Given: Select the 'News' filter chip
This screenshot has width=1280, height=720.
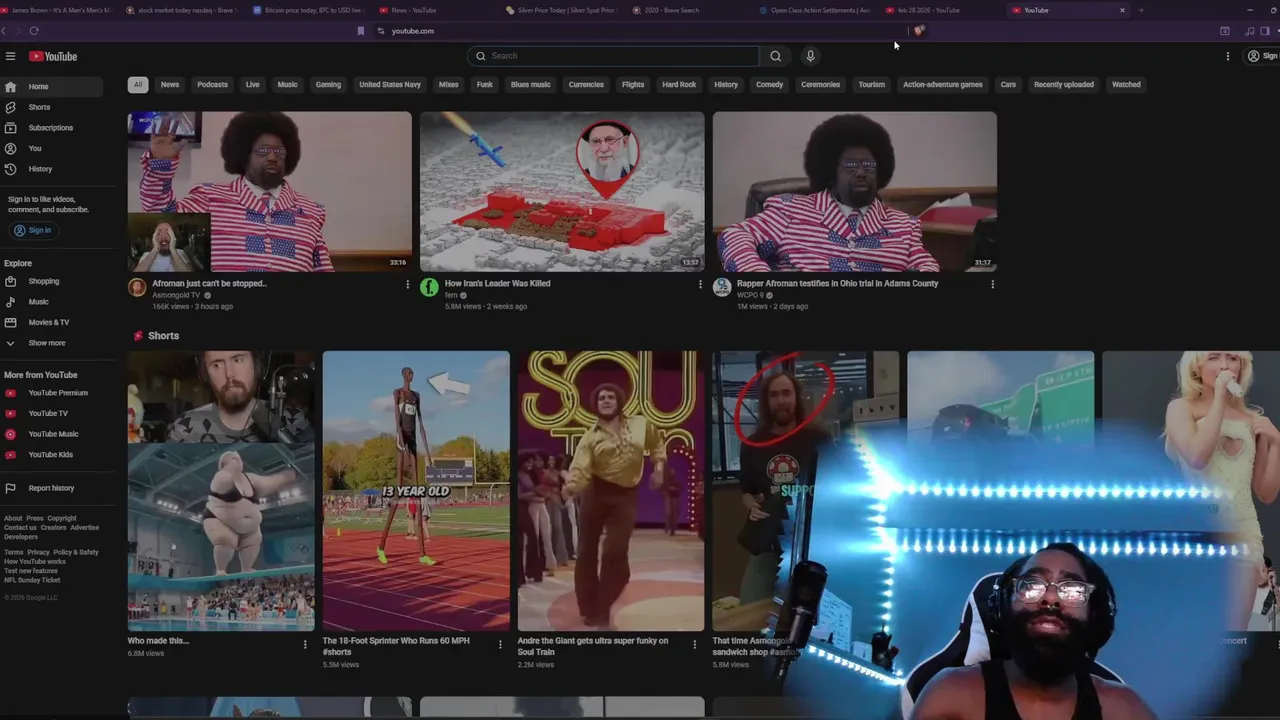Looking at the screenshot, I should [170, 85].
